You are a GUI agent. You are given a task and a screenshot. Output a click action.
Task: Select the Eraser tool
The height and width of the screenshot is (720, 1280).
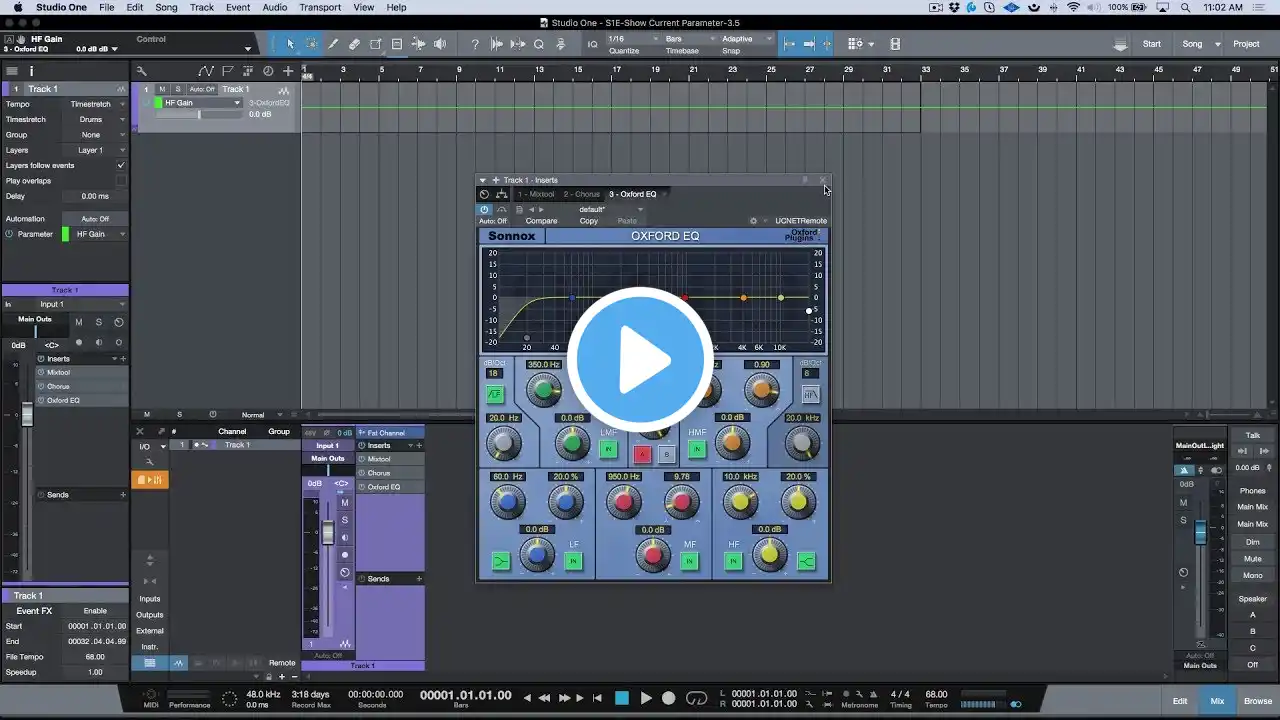click(x=354, y=44)
